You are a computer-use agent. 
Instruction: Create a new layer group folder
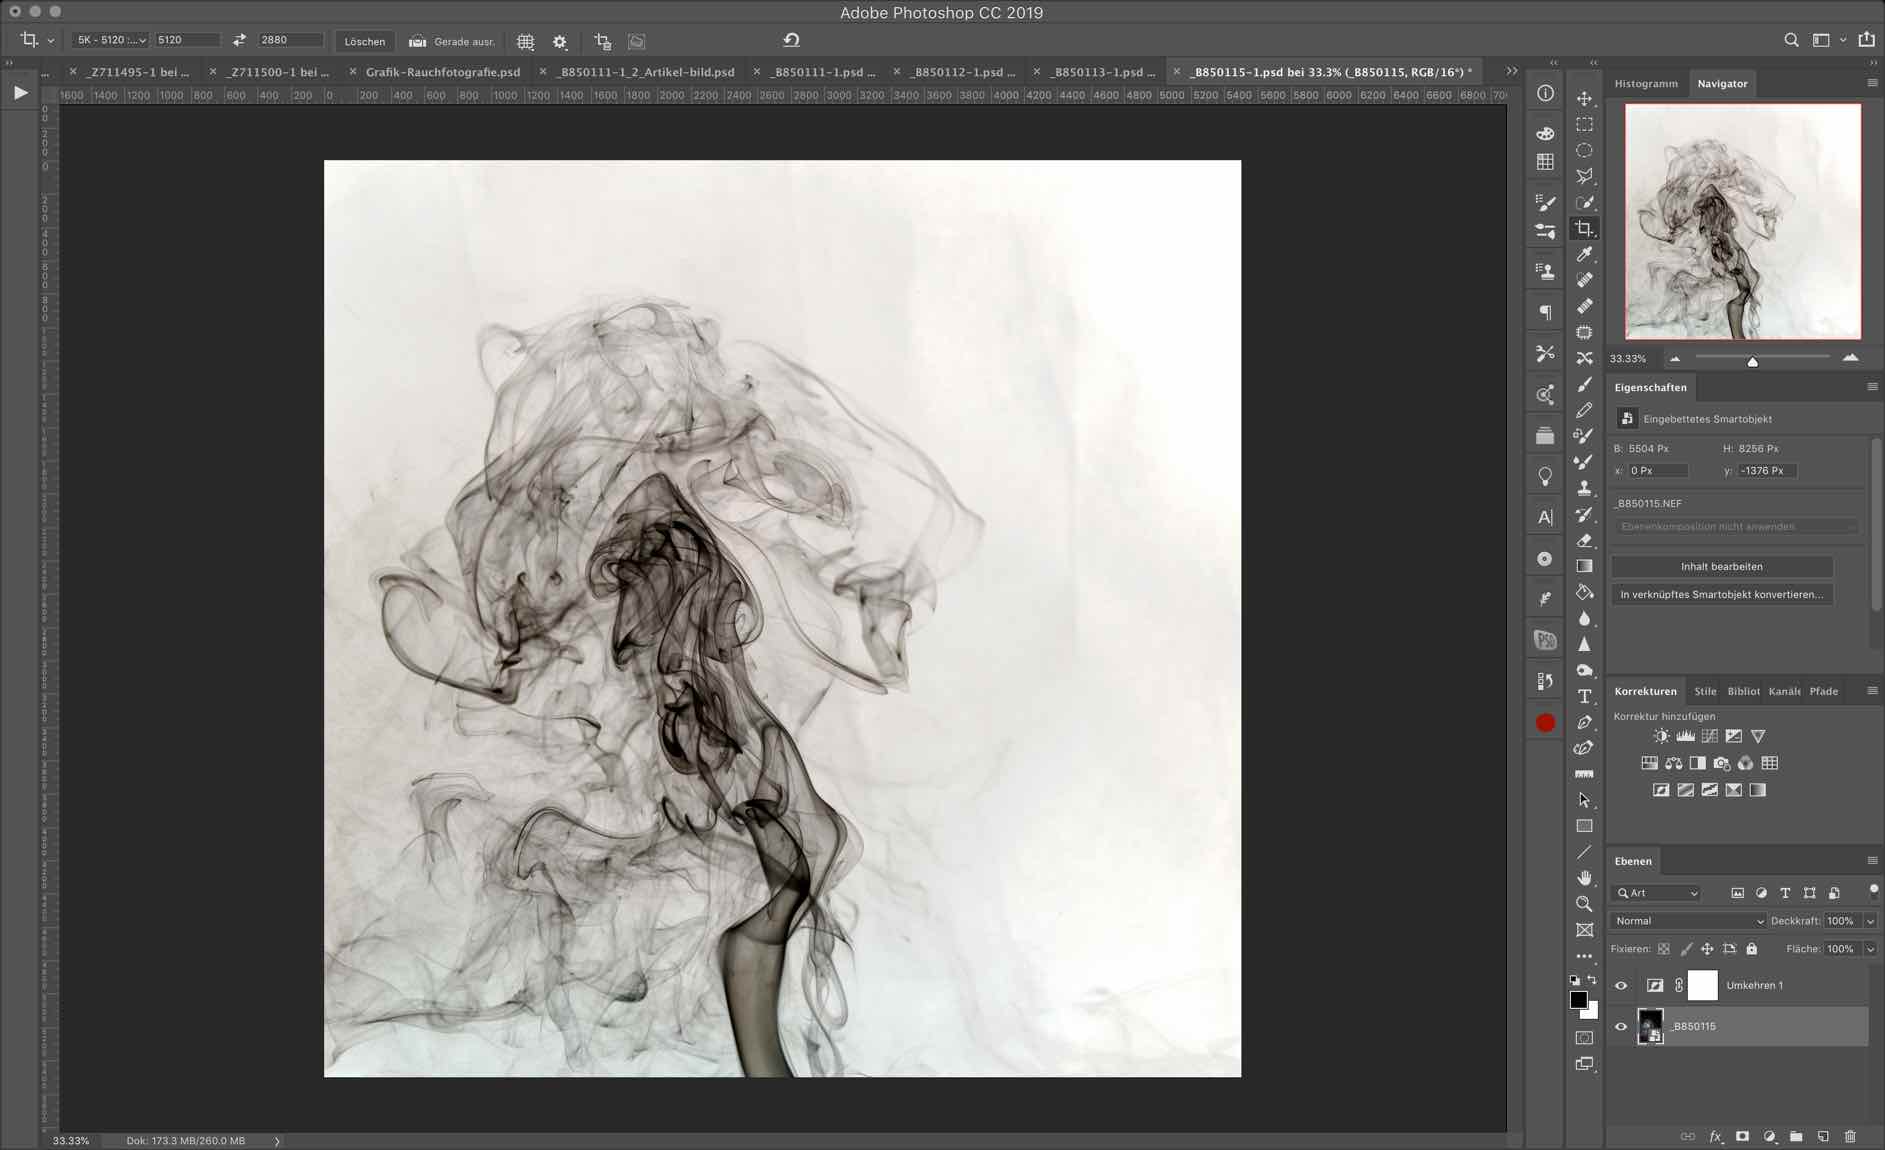click(x=1796, y=1137)
